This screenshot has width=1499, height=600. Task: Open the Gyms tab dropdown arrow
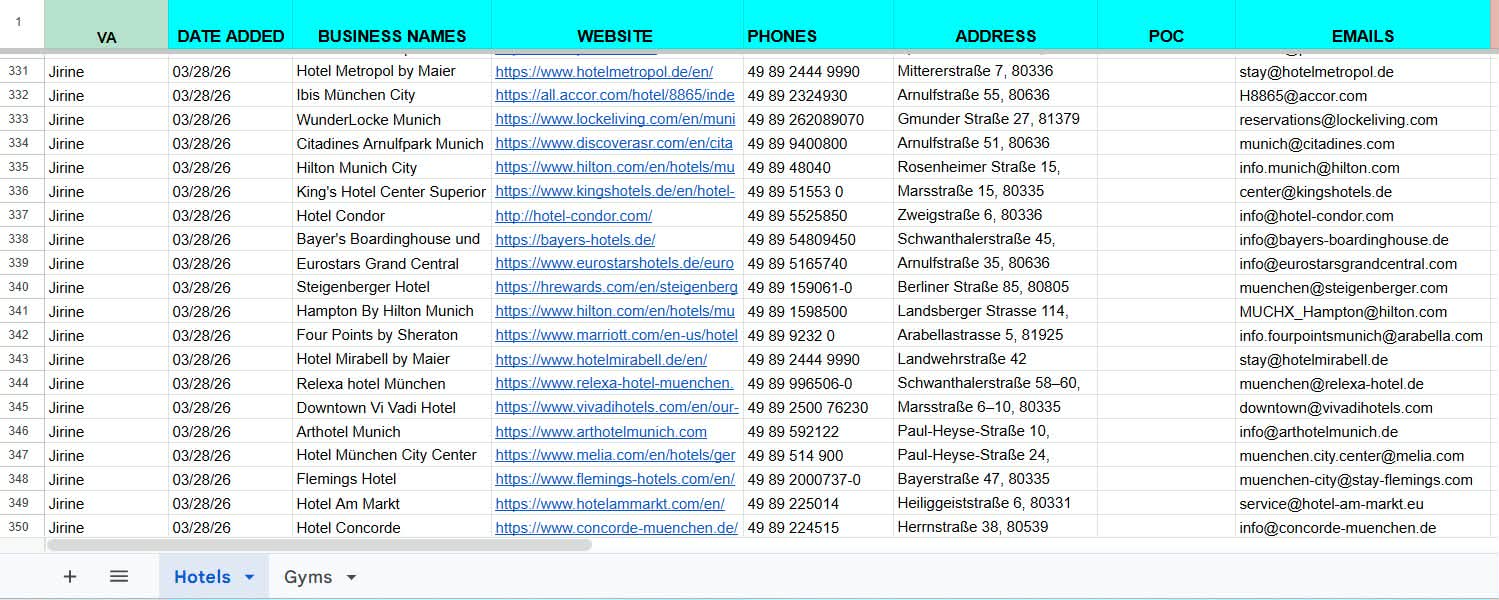tap(351, 577)
